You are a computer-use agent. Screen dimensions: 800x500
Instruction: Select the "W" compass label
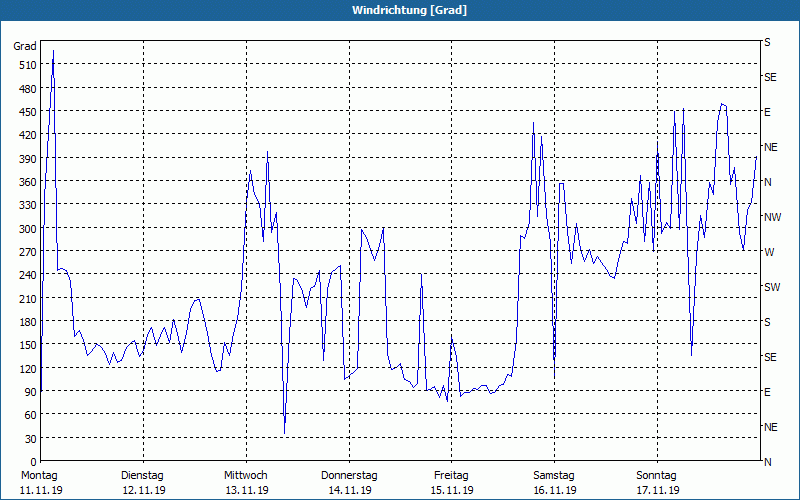[x=769, y=252]
